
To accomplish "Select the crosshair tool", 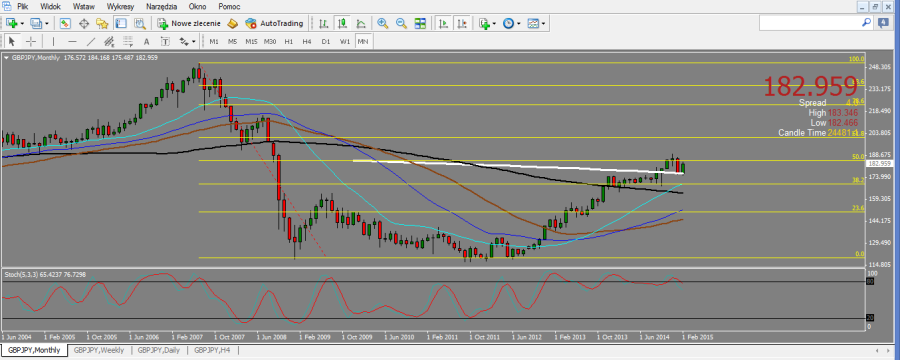I will point(30,41).
